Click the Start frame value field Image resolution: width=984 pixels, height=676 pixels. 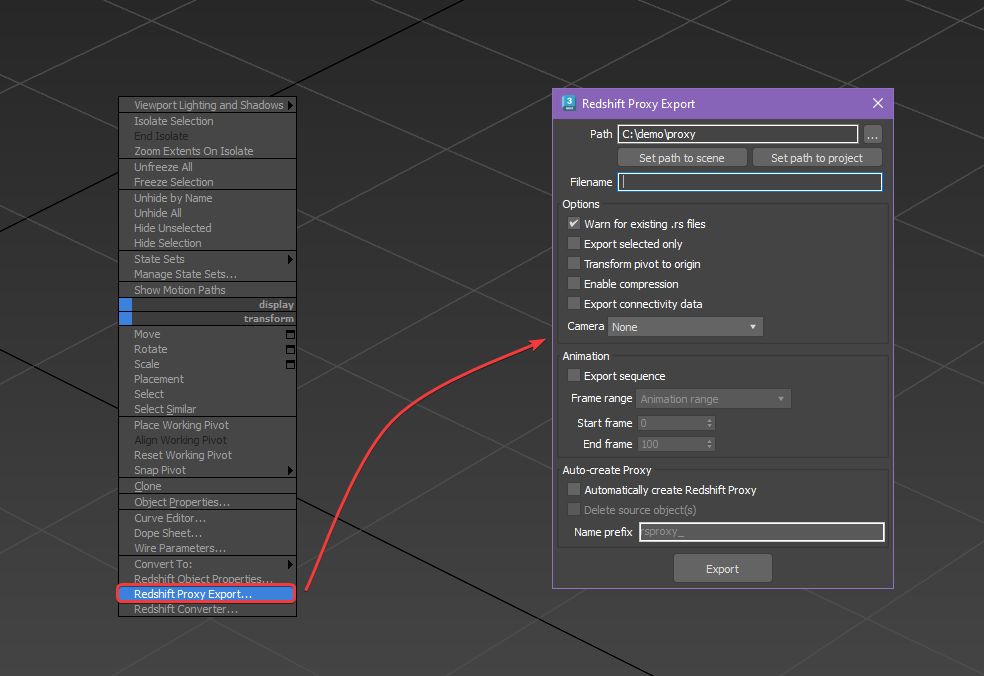pos(671,424)
